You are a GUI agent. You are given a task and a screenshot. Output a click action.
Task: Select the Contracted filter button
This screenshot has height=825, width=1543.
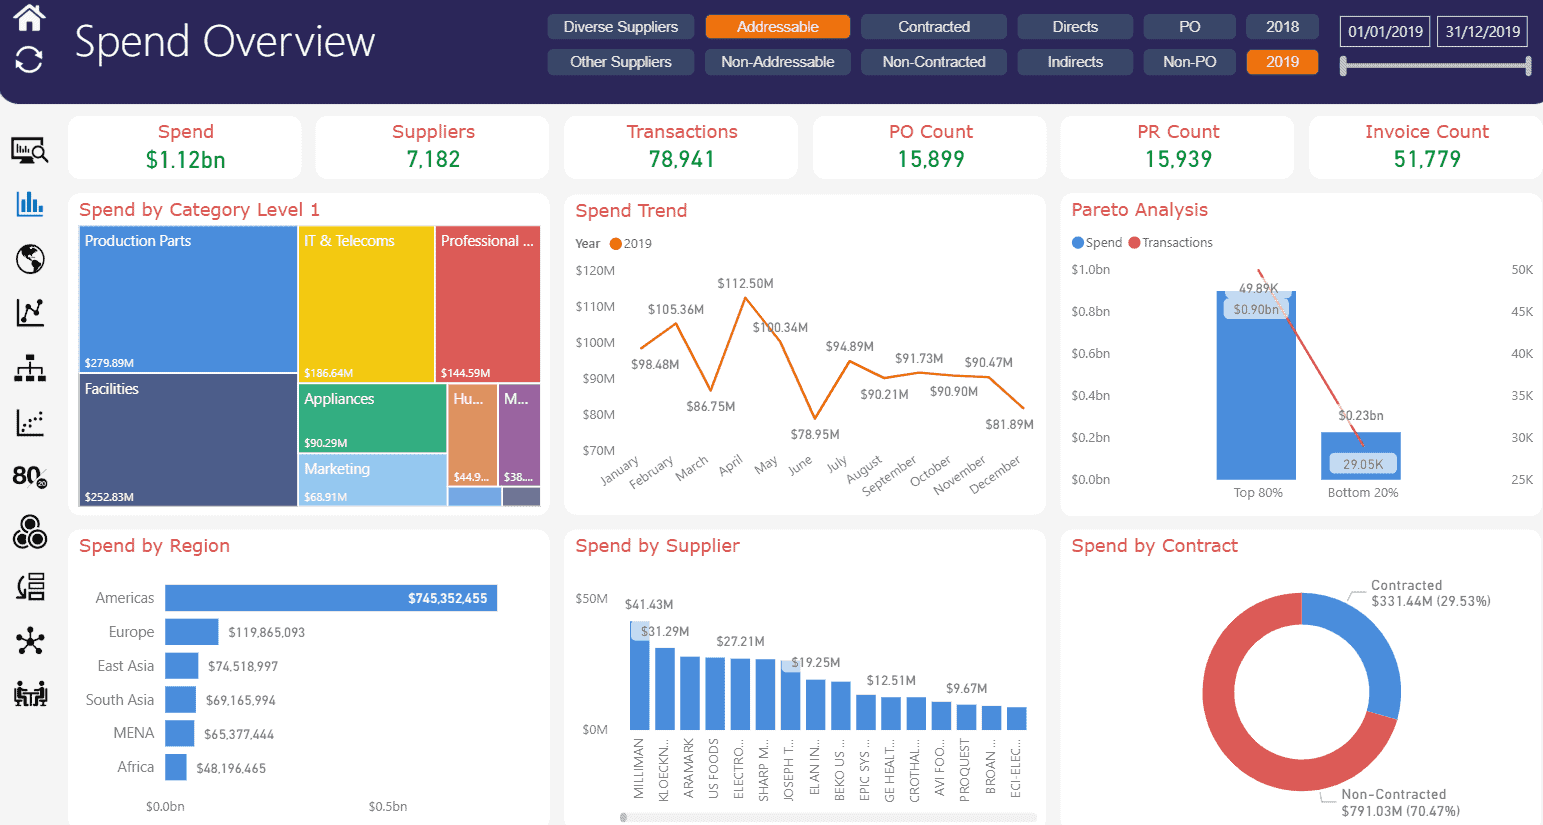933,26
